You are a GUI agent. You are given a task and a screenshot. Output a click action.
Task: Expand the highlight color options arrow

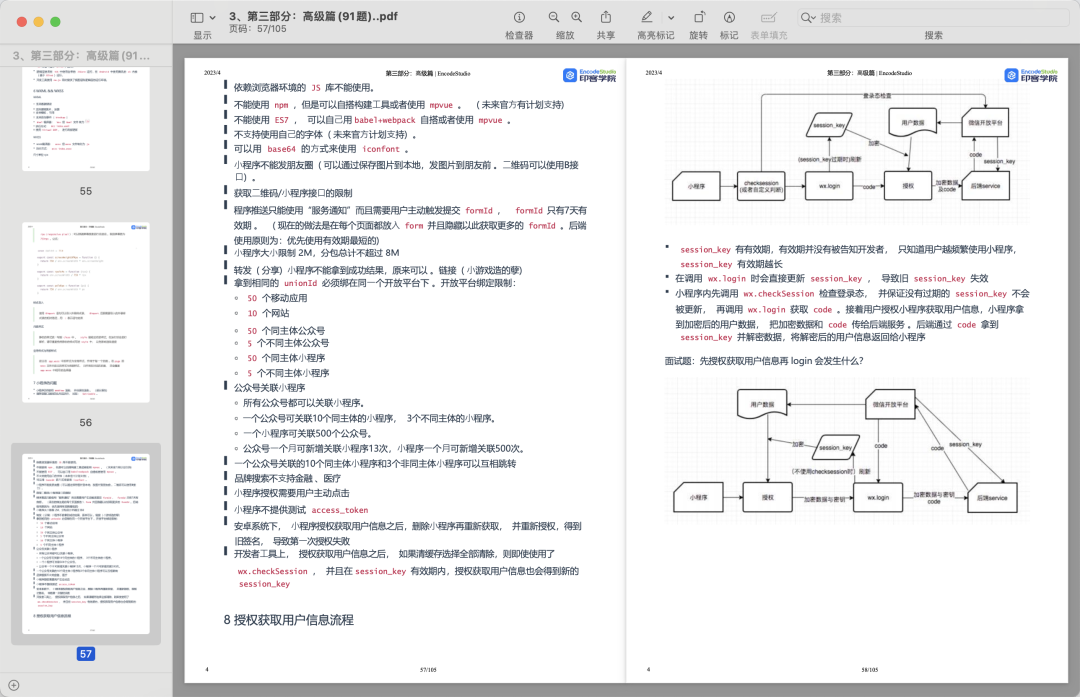(x=671, y=18)
